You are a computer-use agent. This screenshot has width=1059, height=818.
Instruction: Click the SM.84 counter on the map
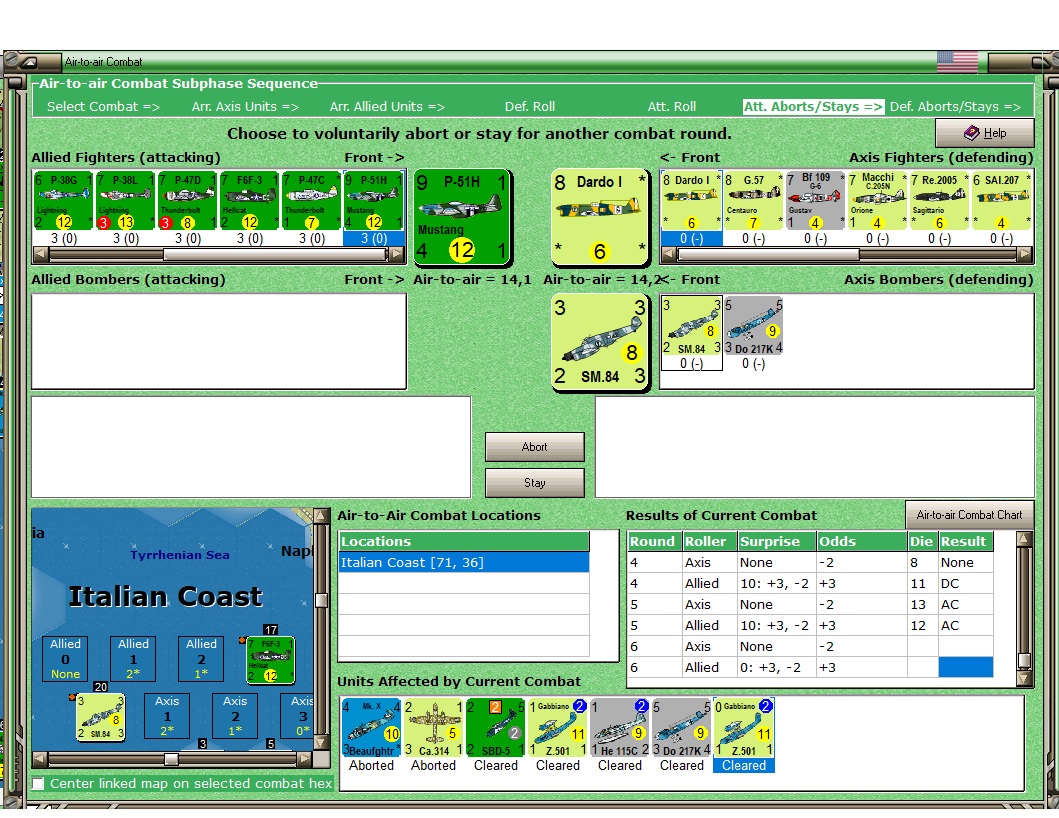(101, 717)
